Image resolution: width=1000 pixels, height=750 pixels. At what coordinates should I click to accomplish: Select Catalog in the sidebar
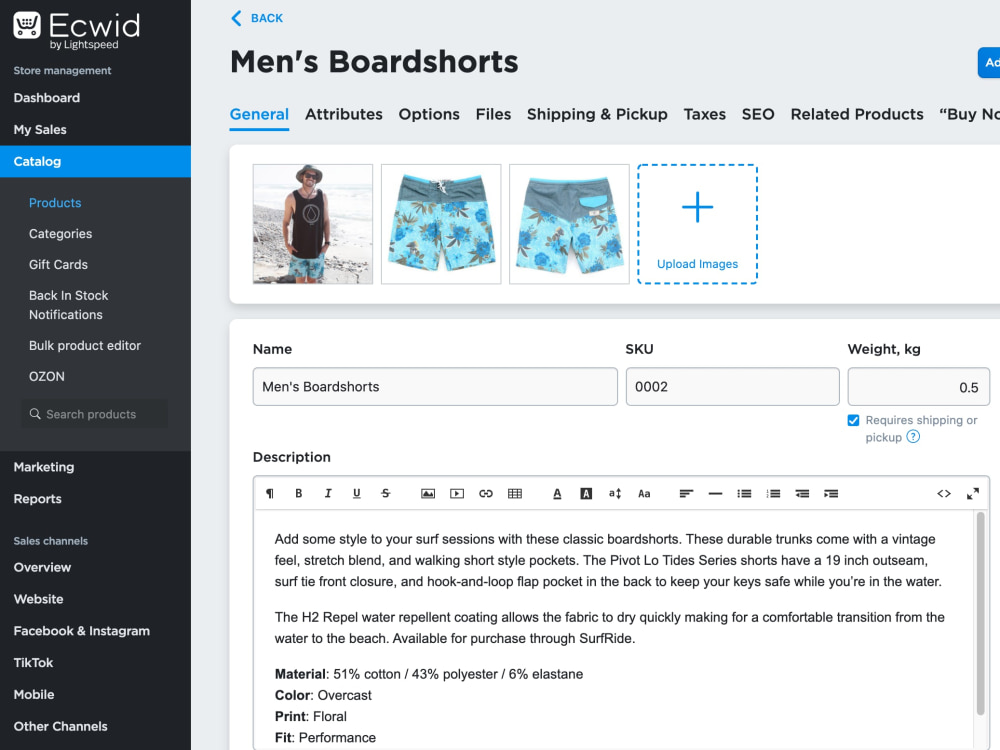[x=95, y=161]
